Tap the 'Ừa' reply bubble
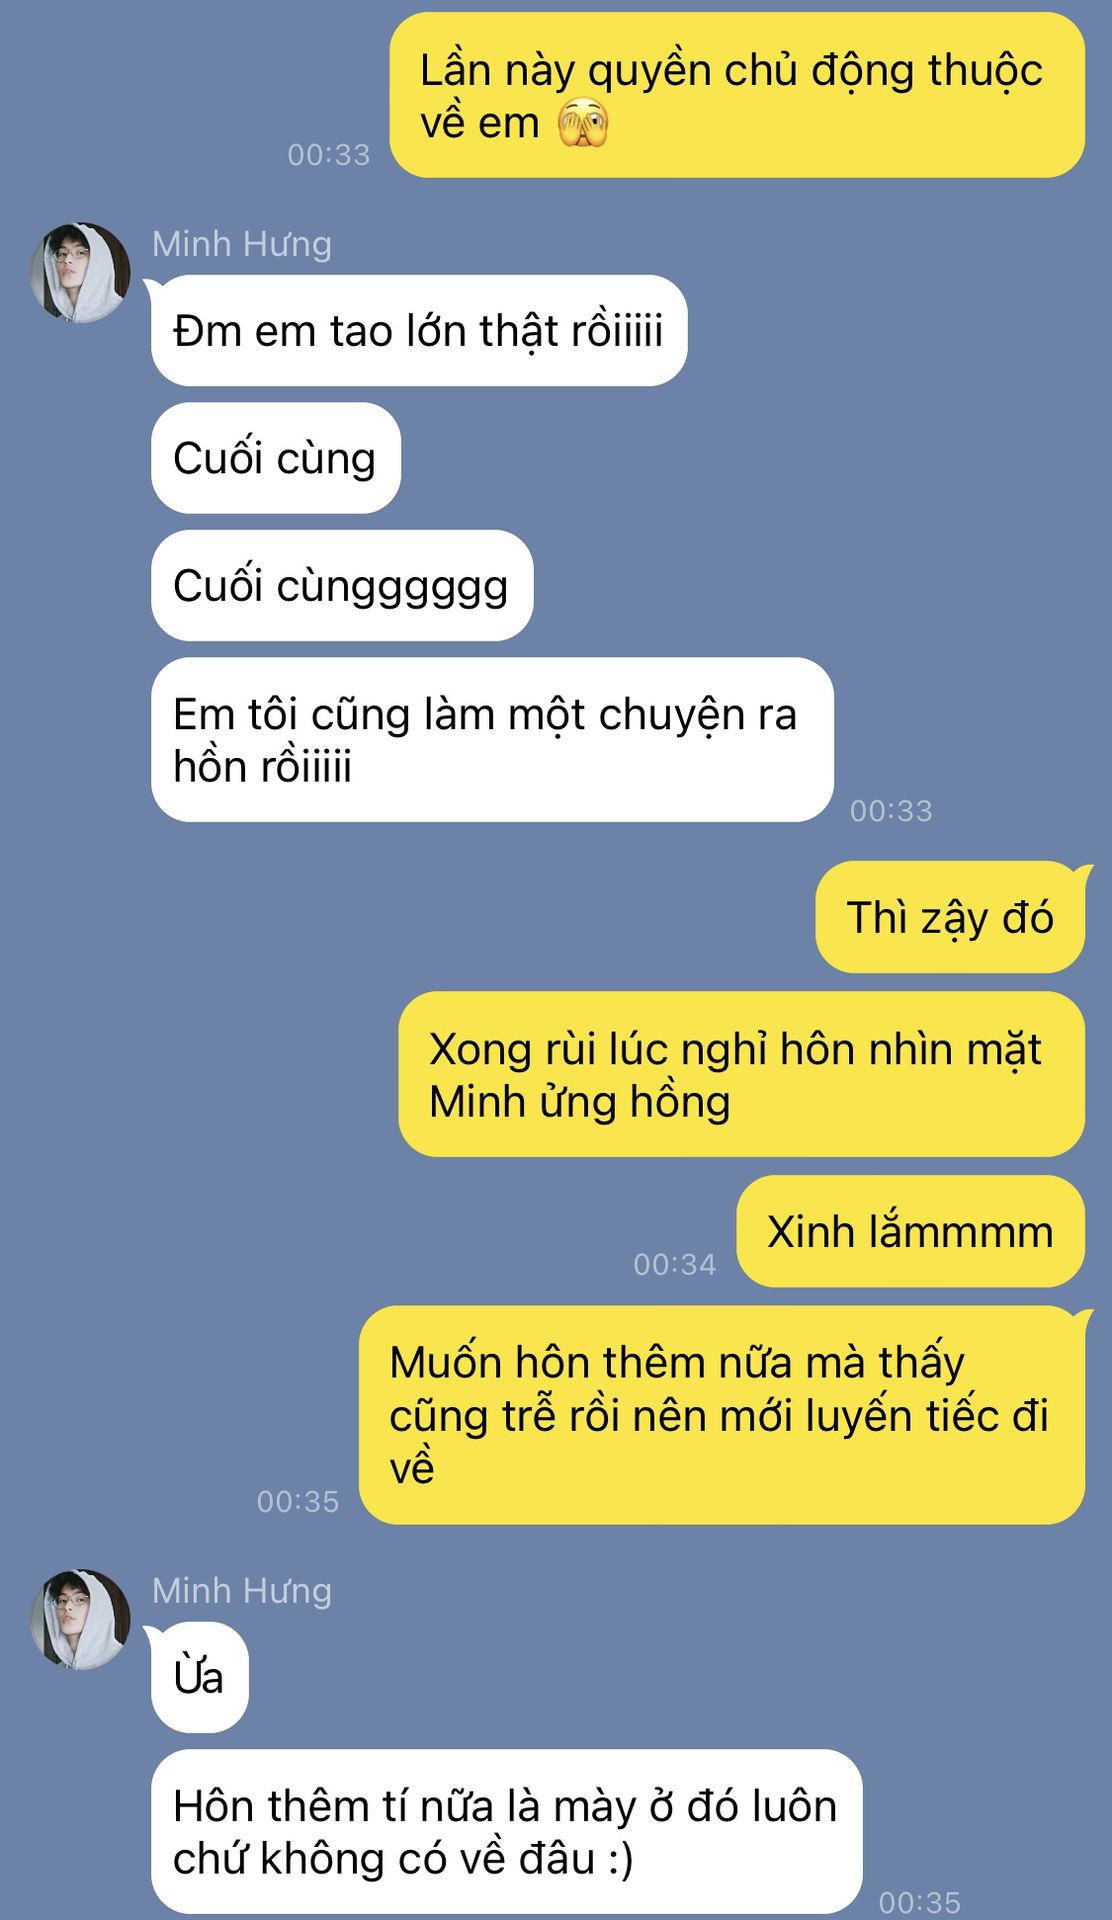Viewport: 1112px width, 1920px height. pos(199,1677)
